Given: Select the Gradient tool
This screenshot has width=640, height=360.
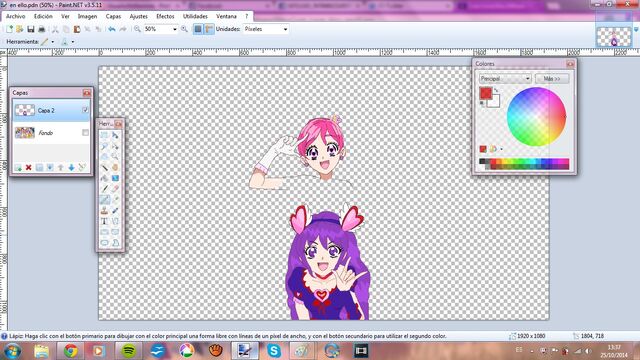Looking at the screenshot, I should [x=116, y=178].
